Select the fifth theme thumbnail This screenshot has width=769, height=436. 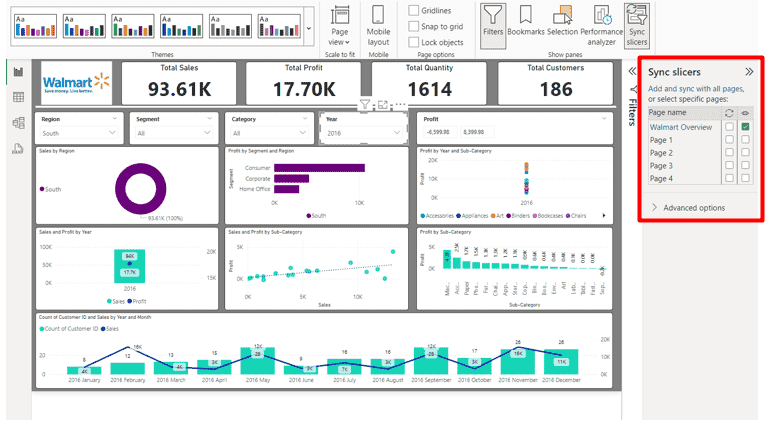coord(230,26)
